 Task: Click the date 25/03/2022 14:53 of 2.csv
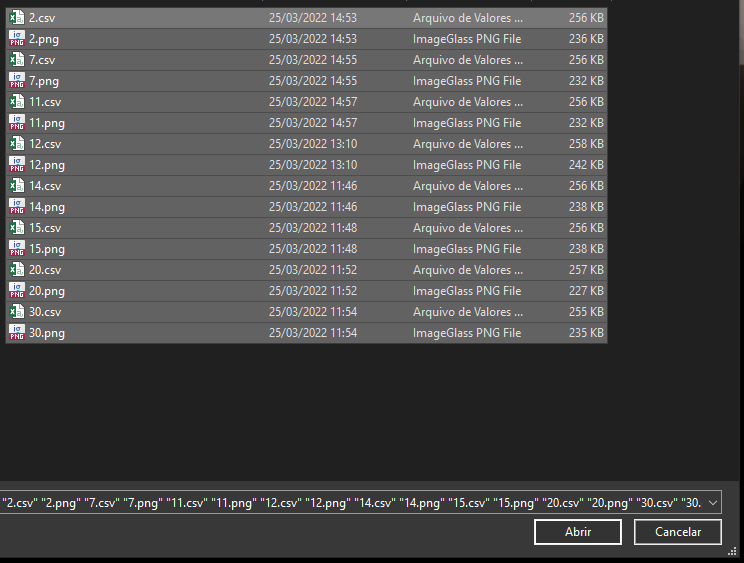coord(313,18)
